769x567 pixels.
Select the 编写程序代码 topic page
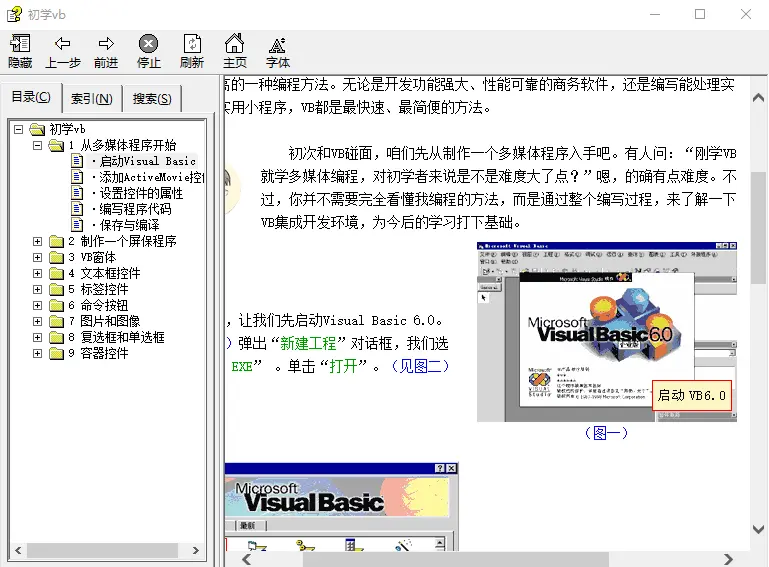pos(134,209)
